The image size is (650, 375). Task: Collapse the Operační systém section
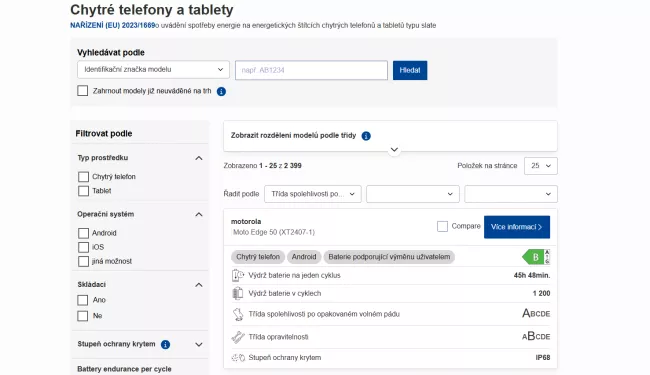pos(199,215)
